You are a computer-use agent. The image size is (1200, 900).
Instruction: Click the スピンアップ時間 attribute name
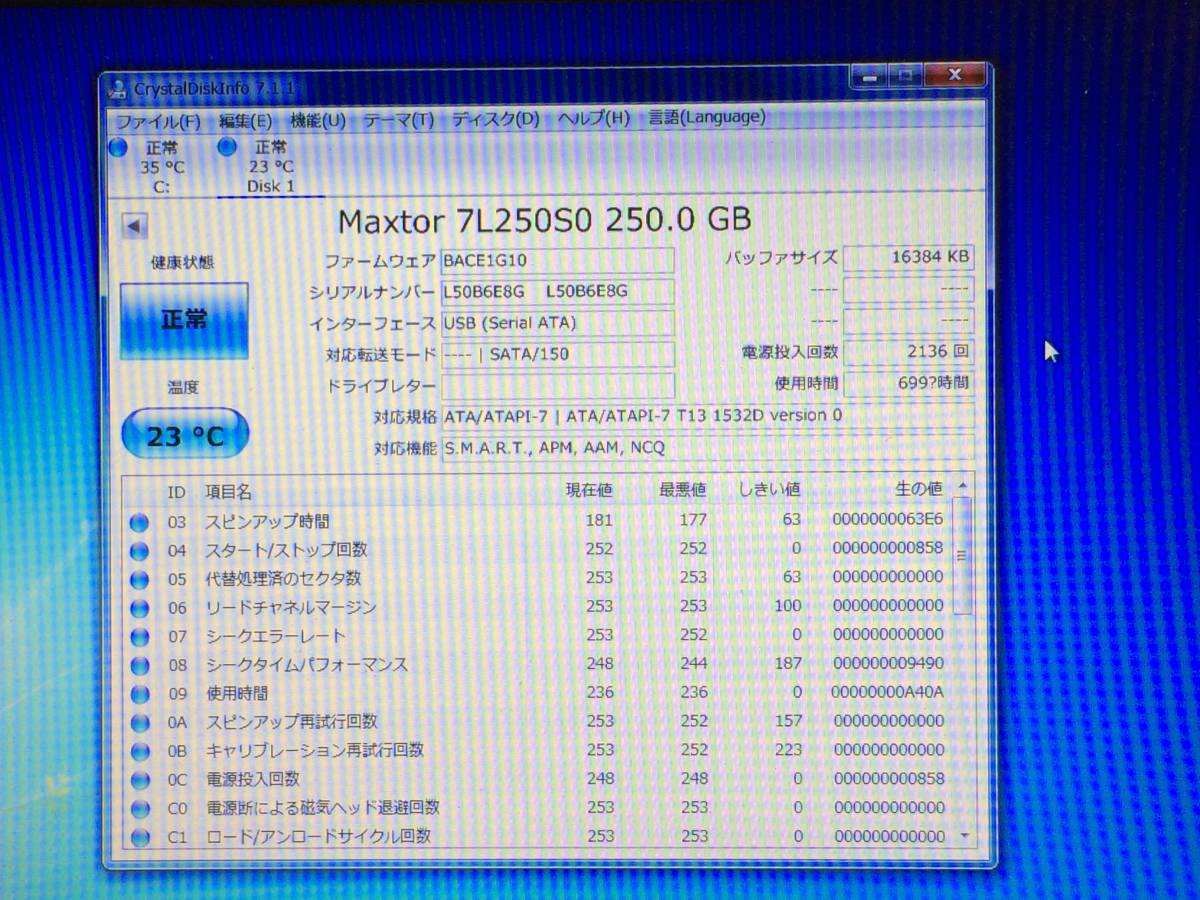click(267, 521)
